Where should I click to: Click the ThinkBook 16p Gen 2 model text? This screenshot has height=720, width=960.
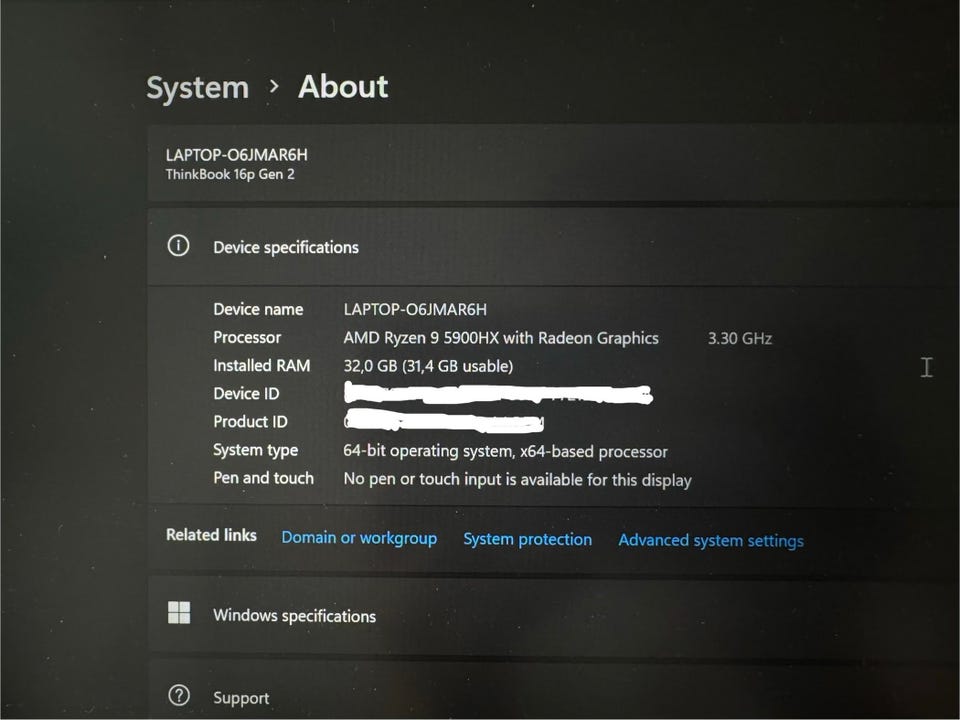pyautogui.click(x=230, y=174)
